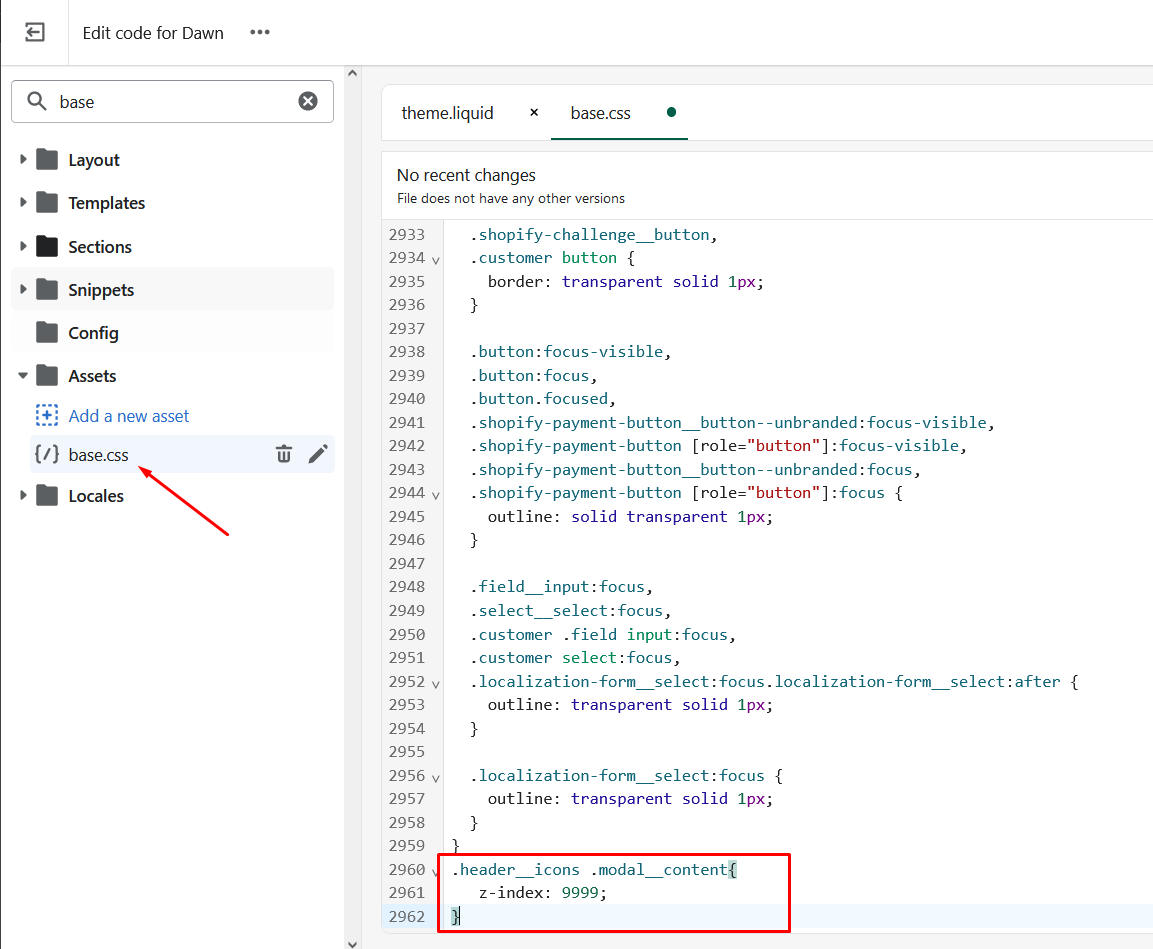The image size is (1153, 949).
Task: Click the search magnifier icon
Action: pos(37,101)
